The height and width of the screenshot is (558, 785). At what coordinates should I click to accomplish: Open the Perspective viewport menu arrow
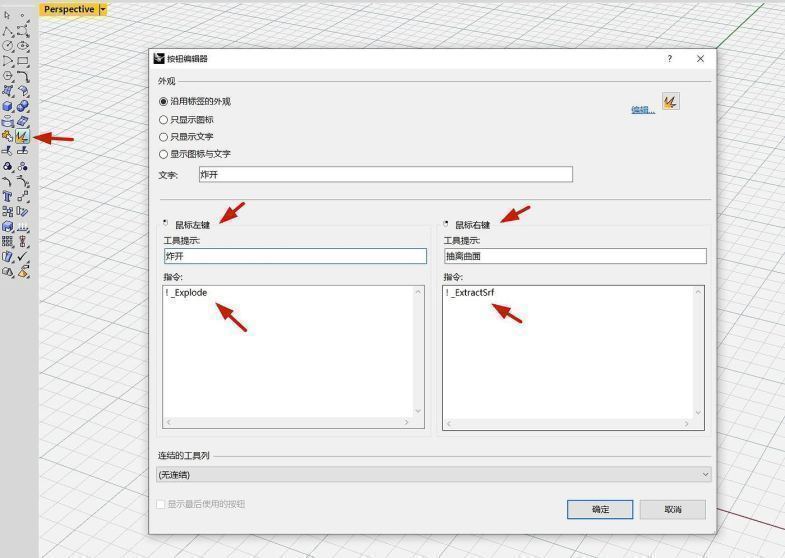(x=103, y=9)
